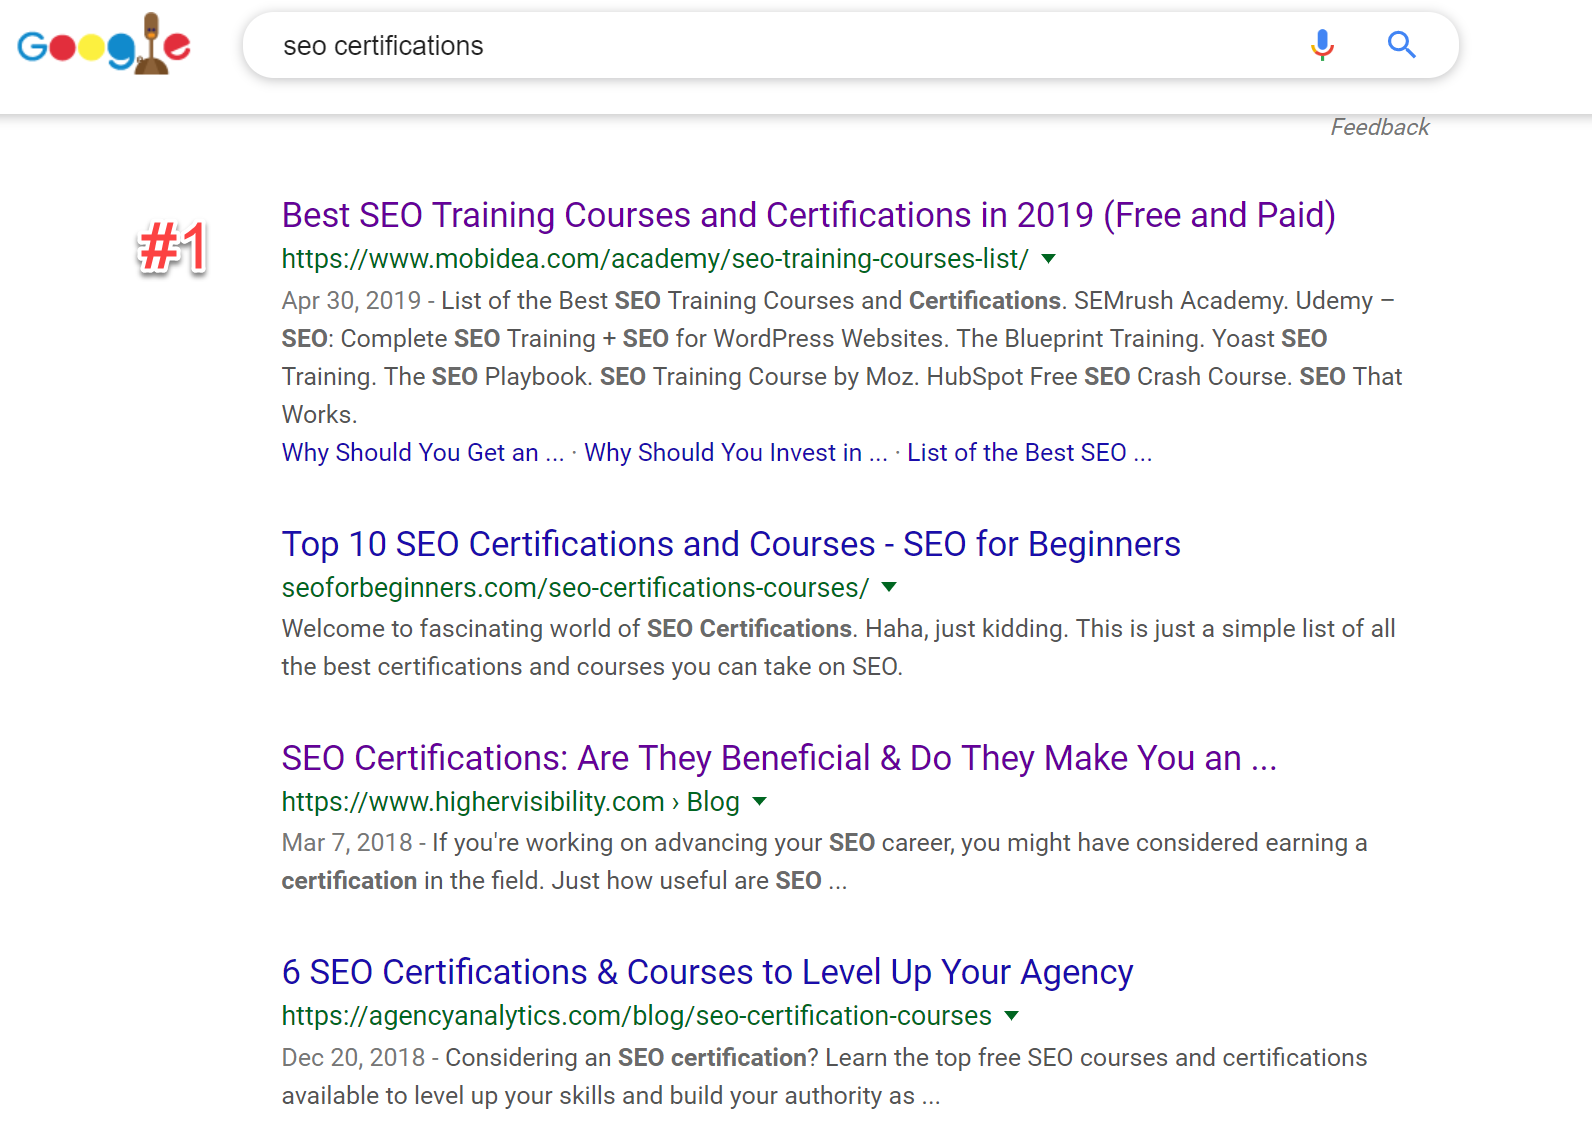Click the Google doodle logo

point(104,45)
